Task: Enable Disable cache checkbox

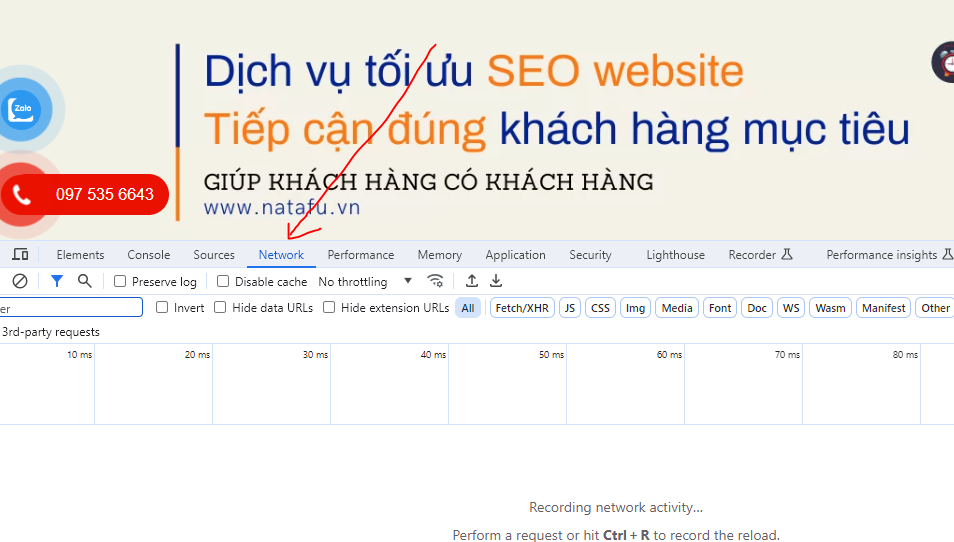Action: click(x=223, y=281)
